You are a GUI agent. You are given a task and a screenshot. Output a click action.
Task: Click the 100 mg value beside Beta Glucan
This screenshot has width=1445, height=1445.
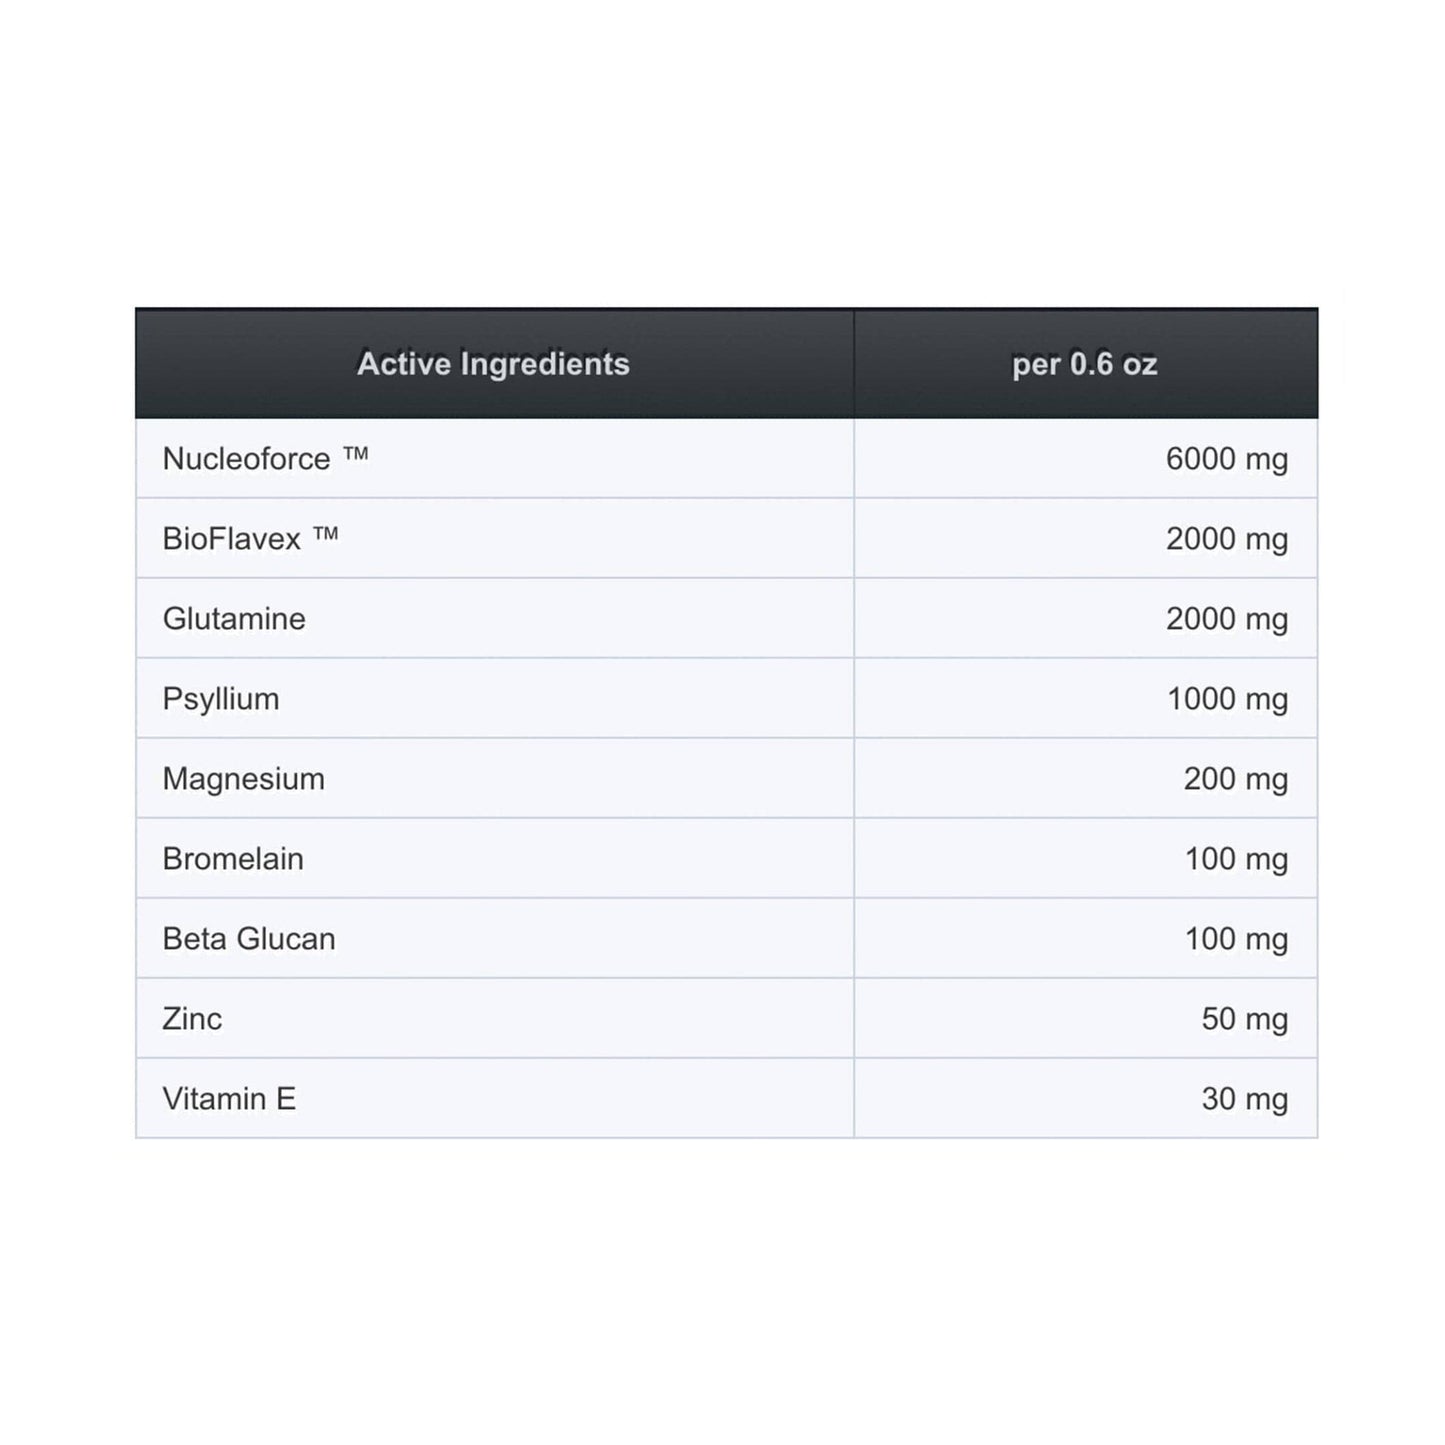tap(1236, 939)
